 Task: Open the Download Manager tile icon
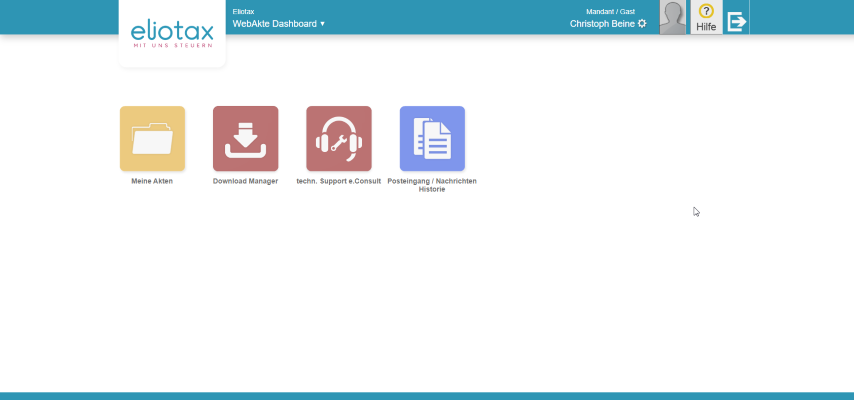[245, 138]
